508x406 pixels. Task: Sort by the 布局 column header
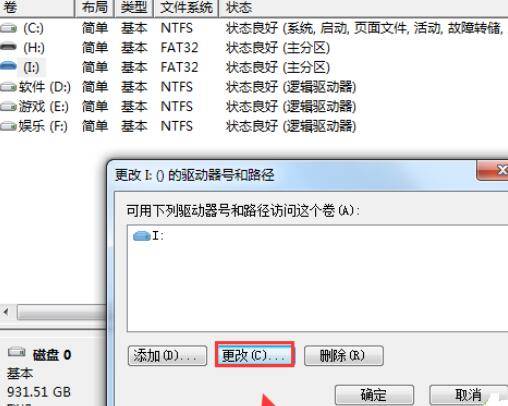(x=95, y=8)
